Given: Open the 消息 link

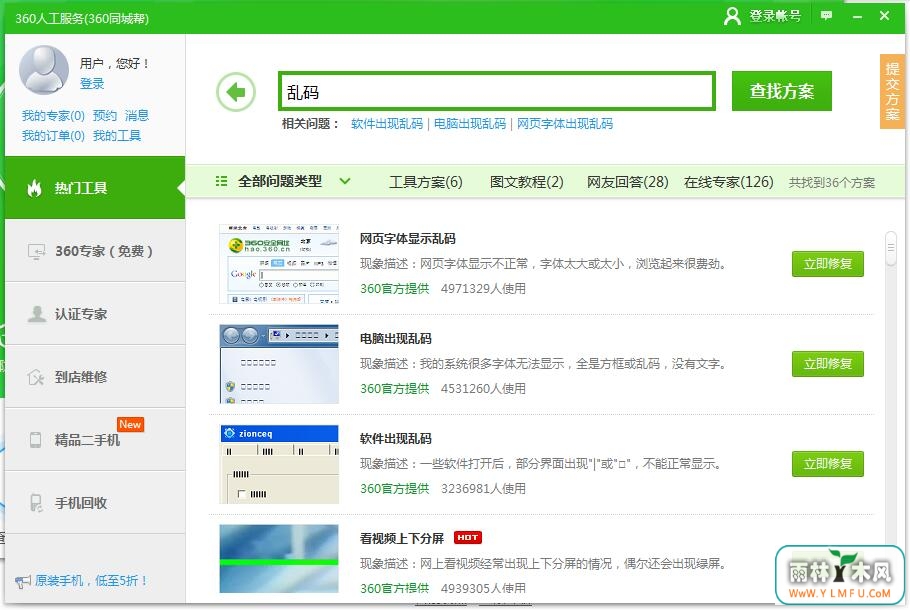Looking at the screenshot, I should pos(137,115).
